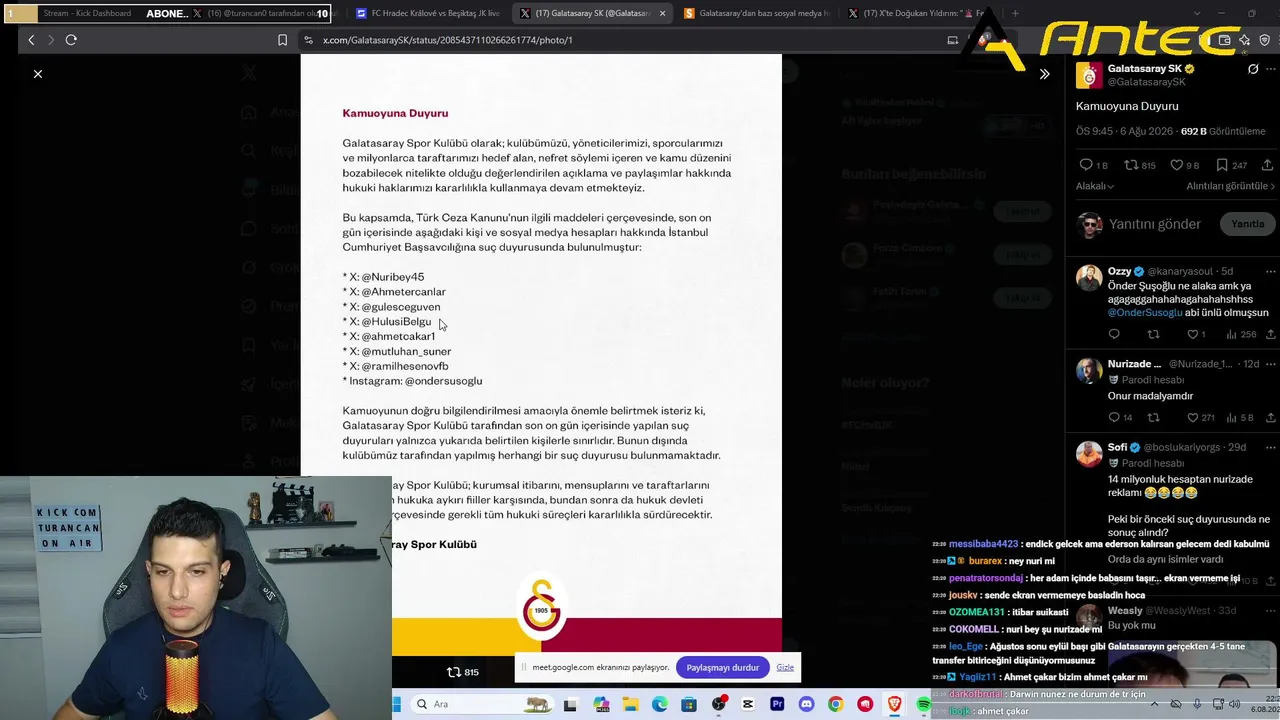Open Grok actions icon on Galatasaray tweet
Image resolution: width=1280 pixels, height=720 pixels.
click(x=1253, y=69)
